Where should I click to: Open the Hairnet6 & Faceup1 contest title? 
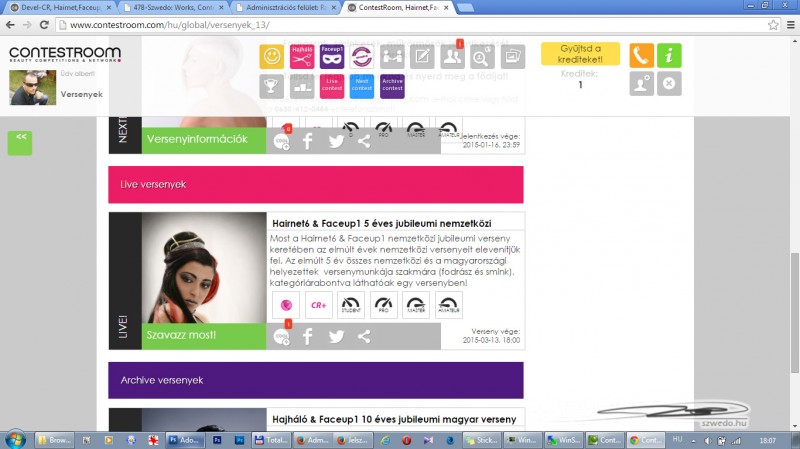pos(382,223)
